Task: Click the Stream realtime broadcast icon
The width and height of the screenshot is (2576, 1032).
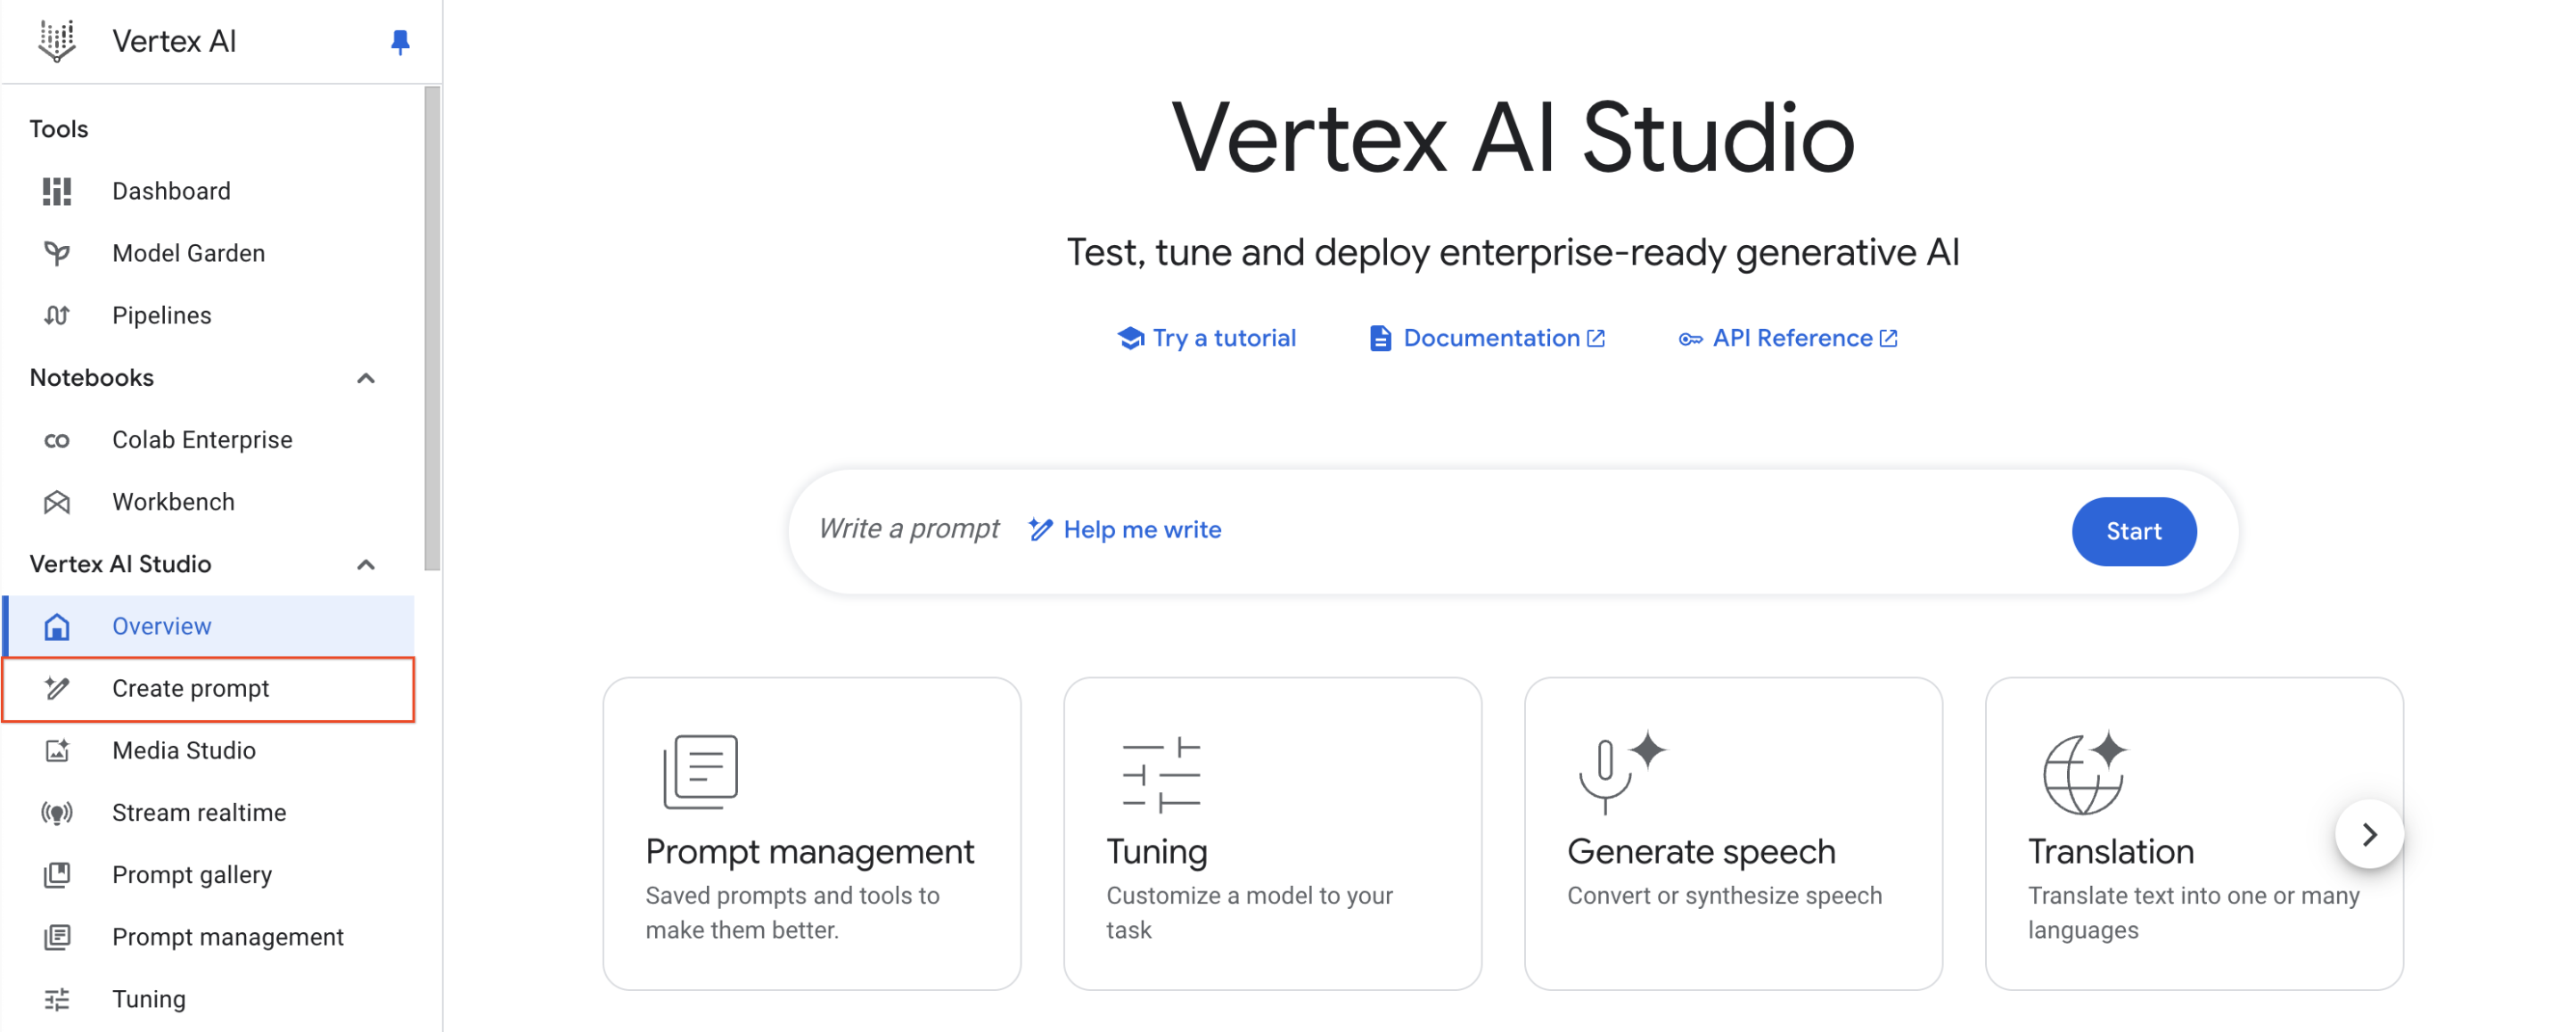Action: [57, 813]
